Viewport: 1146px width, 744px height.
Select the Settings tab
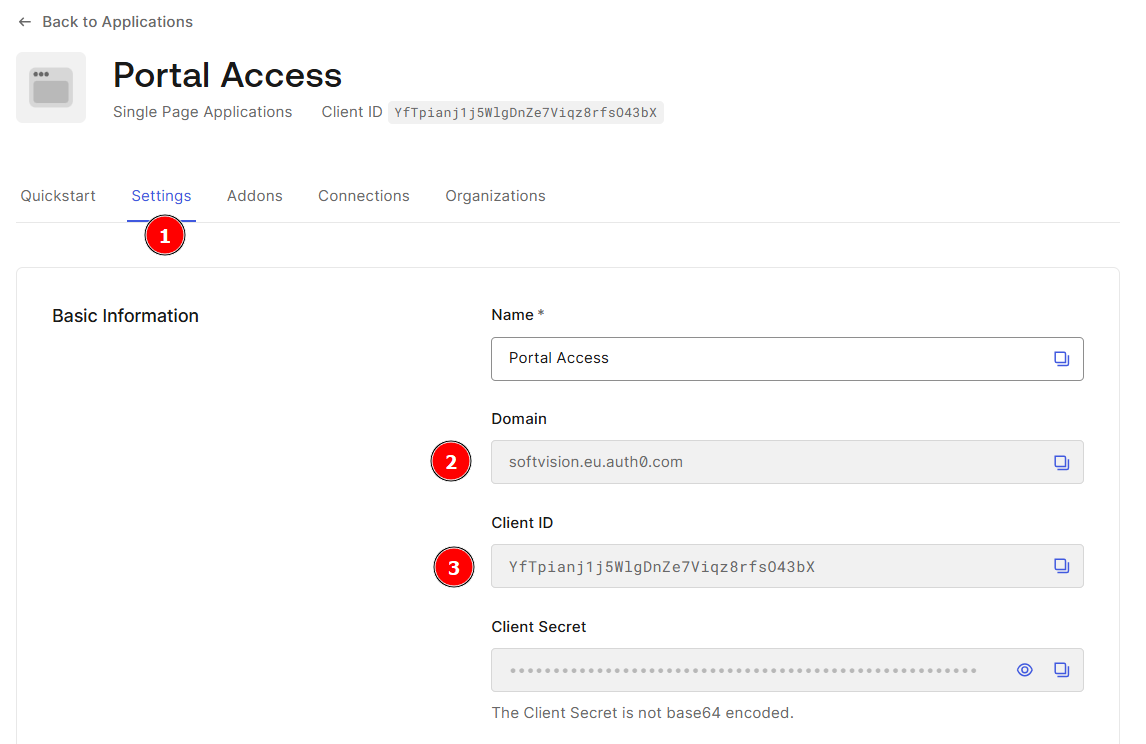click(161, 196)
